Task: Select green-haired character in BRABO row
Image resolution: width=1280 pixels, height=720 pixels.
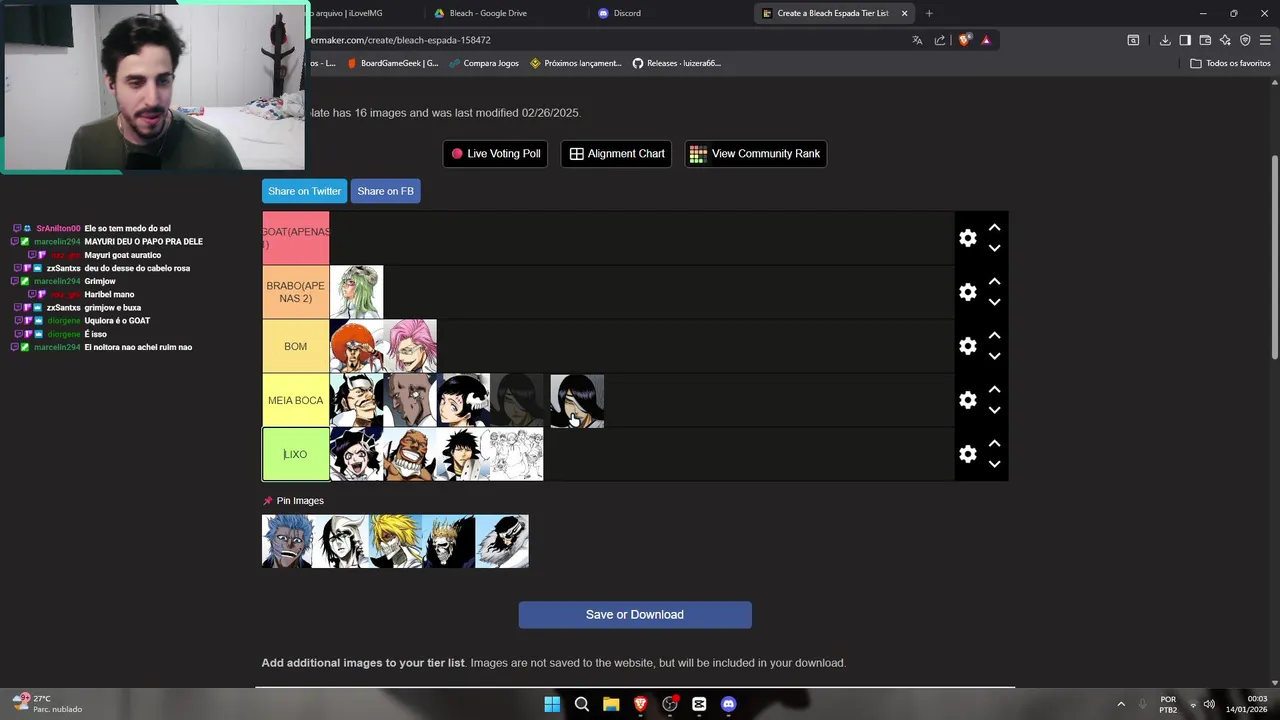Action: pos(356,292)
